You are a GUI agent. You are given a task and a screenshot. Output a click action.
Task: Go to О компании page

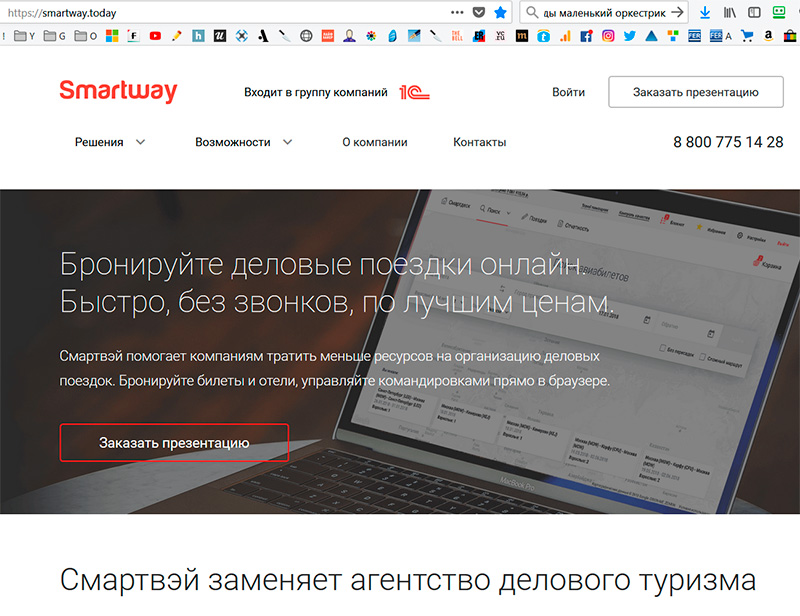point(374,142)
